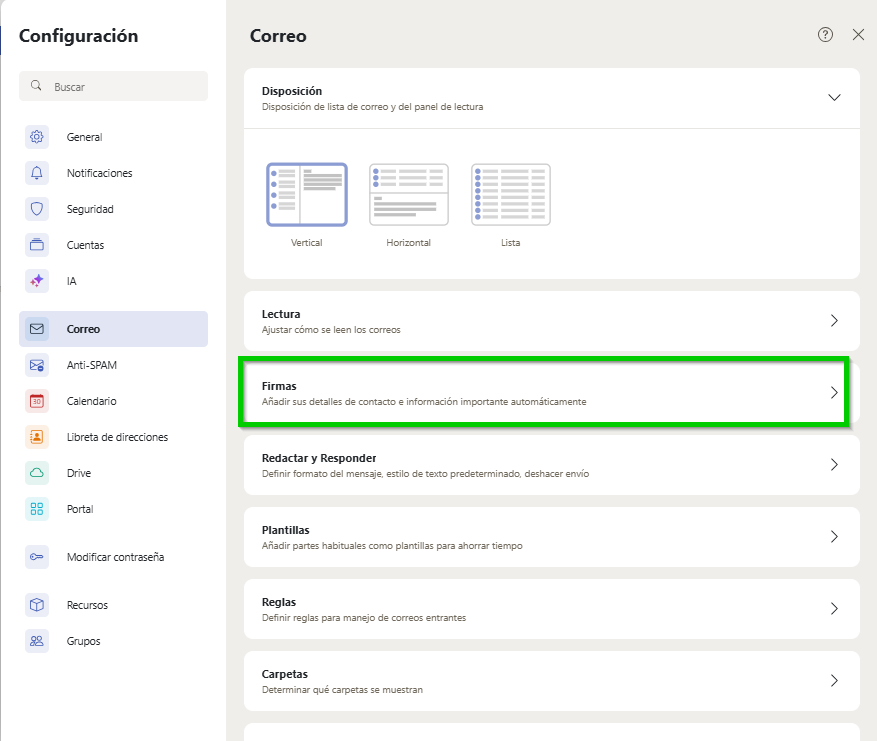Go to Libreta de direcciones

tap(116, 437)
